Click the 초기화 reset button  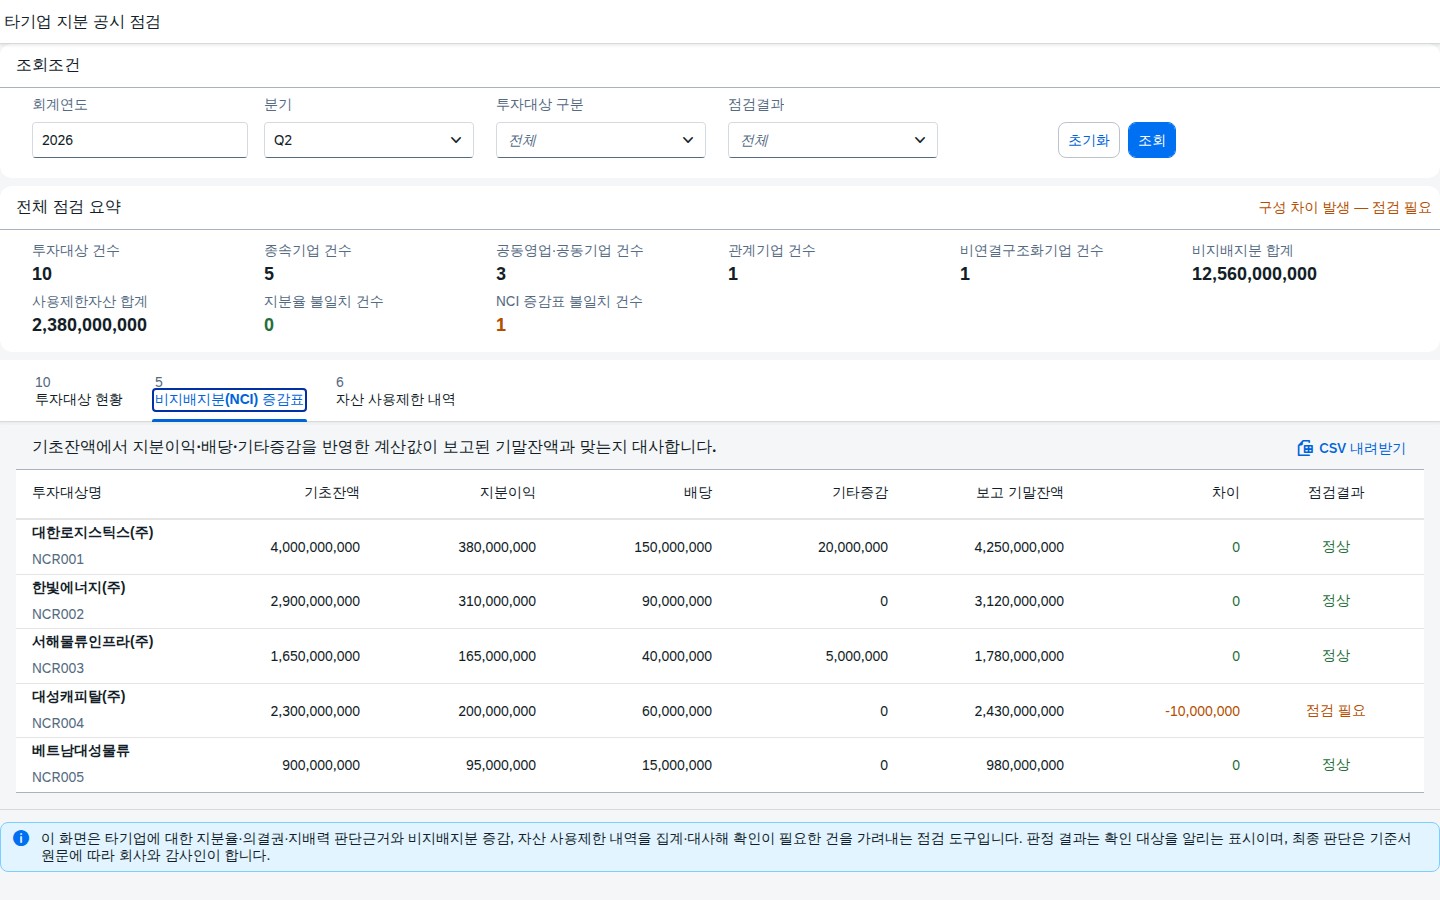coord(1089,140)
